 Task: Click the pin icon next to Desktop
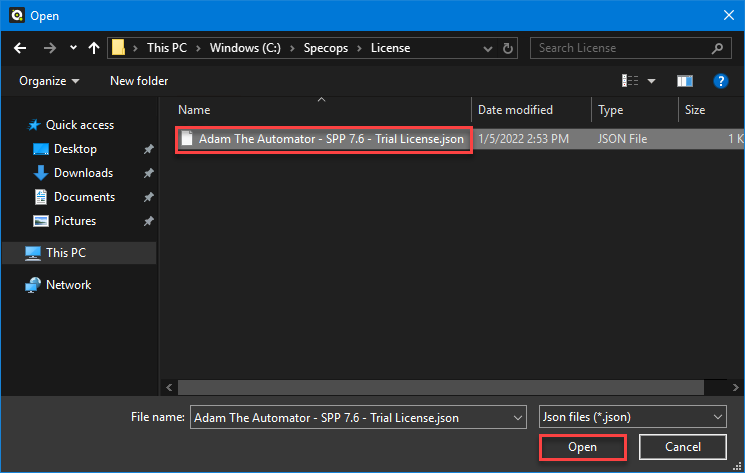tap(149, 149)
